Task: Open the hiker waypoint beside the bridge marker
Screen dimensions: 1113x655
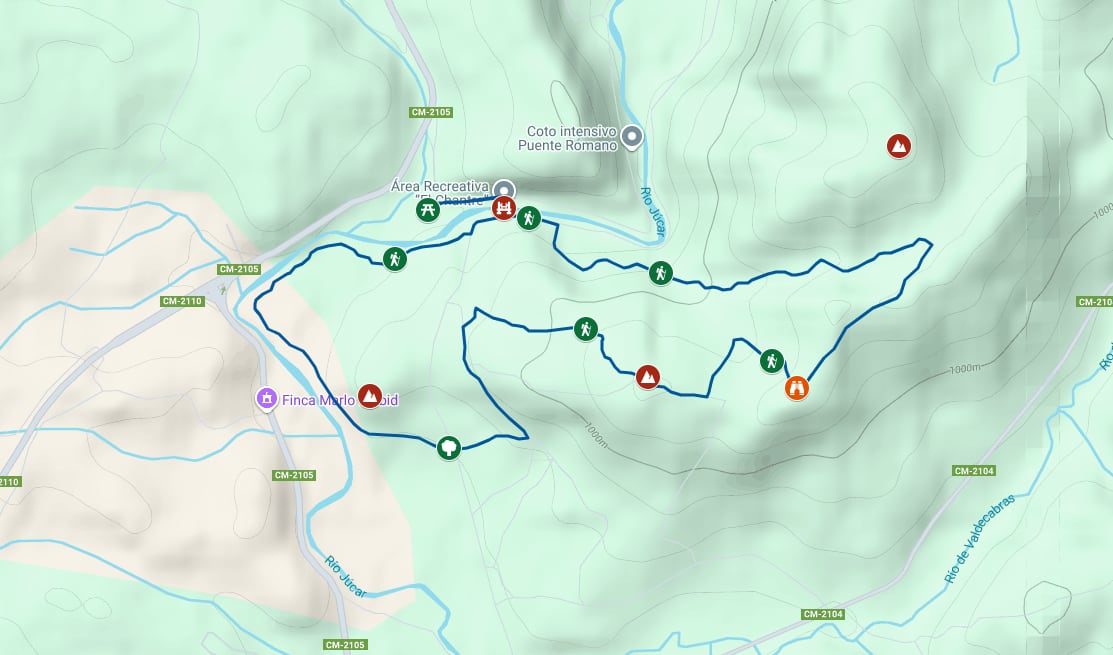Action: point(529,218)
